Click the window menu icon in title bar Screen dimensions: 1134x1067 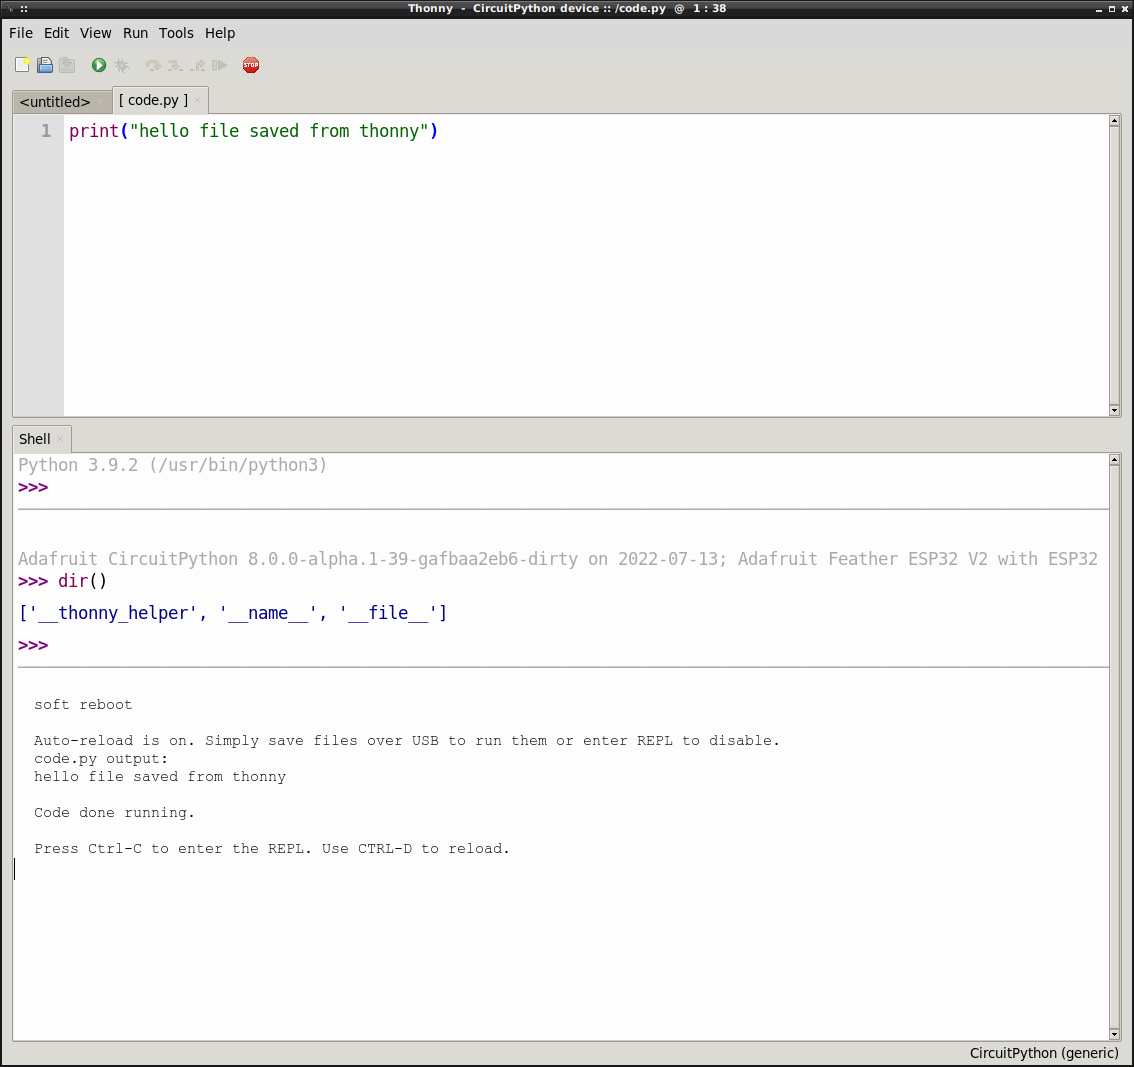pos(11,9)
